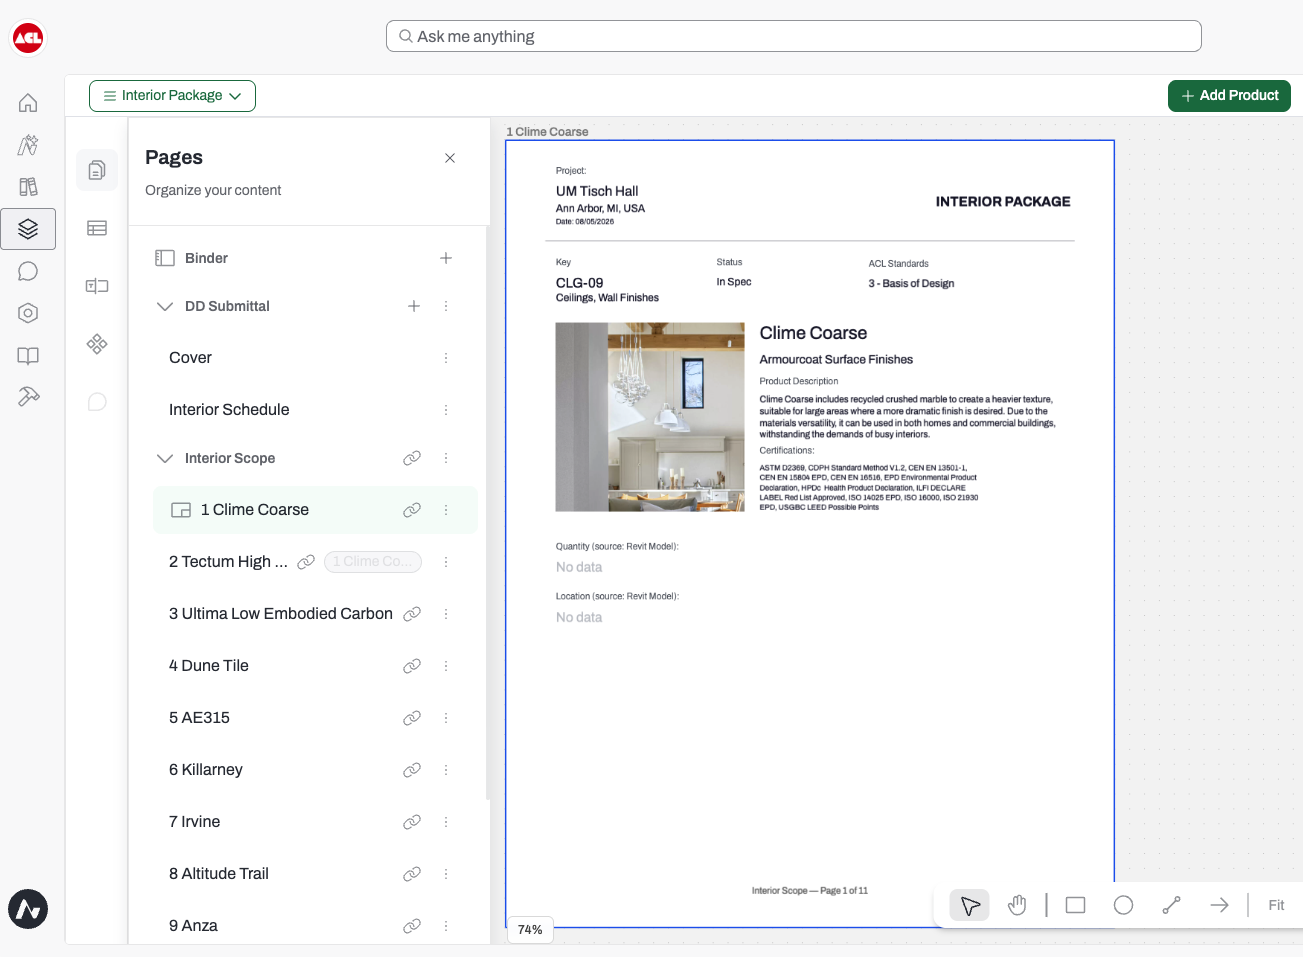Click the UM Tisch Hall project name
1303x957 pixels.
tap(597, 191)
